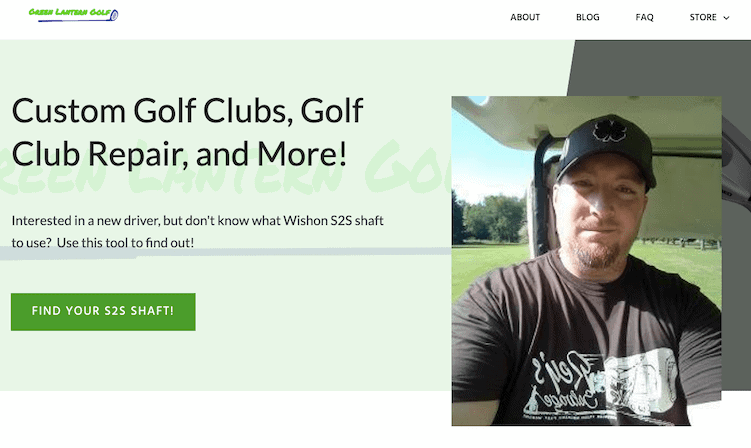Expand the chevron beside Store
The image size is (751, 448).
(x=726, y=18)
